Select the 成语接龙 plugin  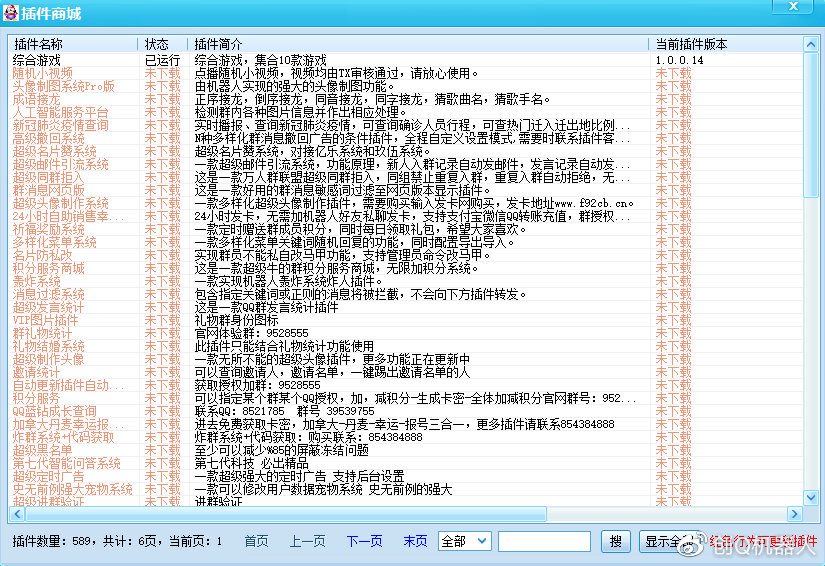point(36,99)
